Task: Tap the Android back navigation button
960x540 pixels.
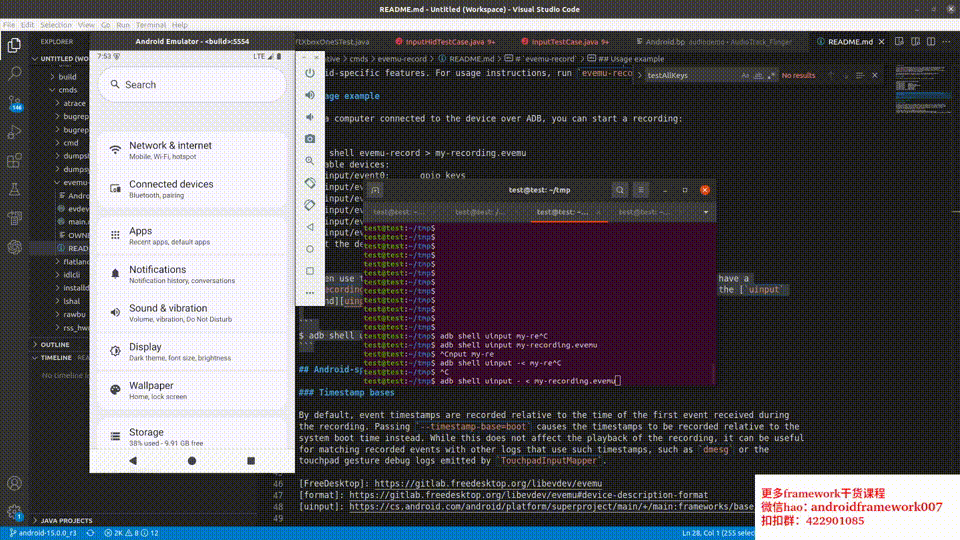Action: [133, 460]
